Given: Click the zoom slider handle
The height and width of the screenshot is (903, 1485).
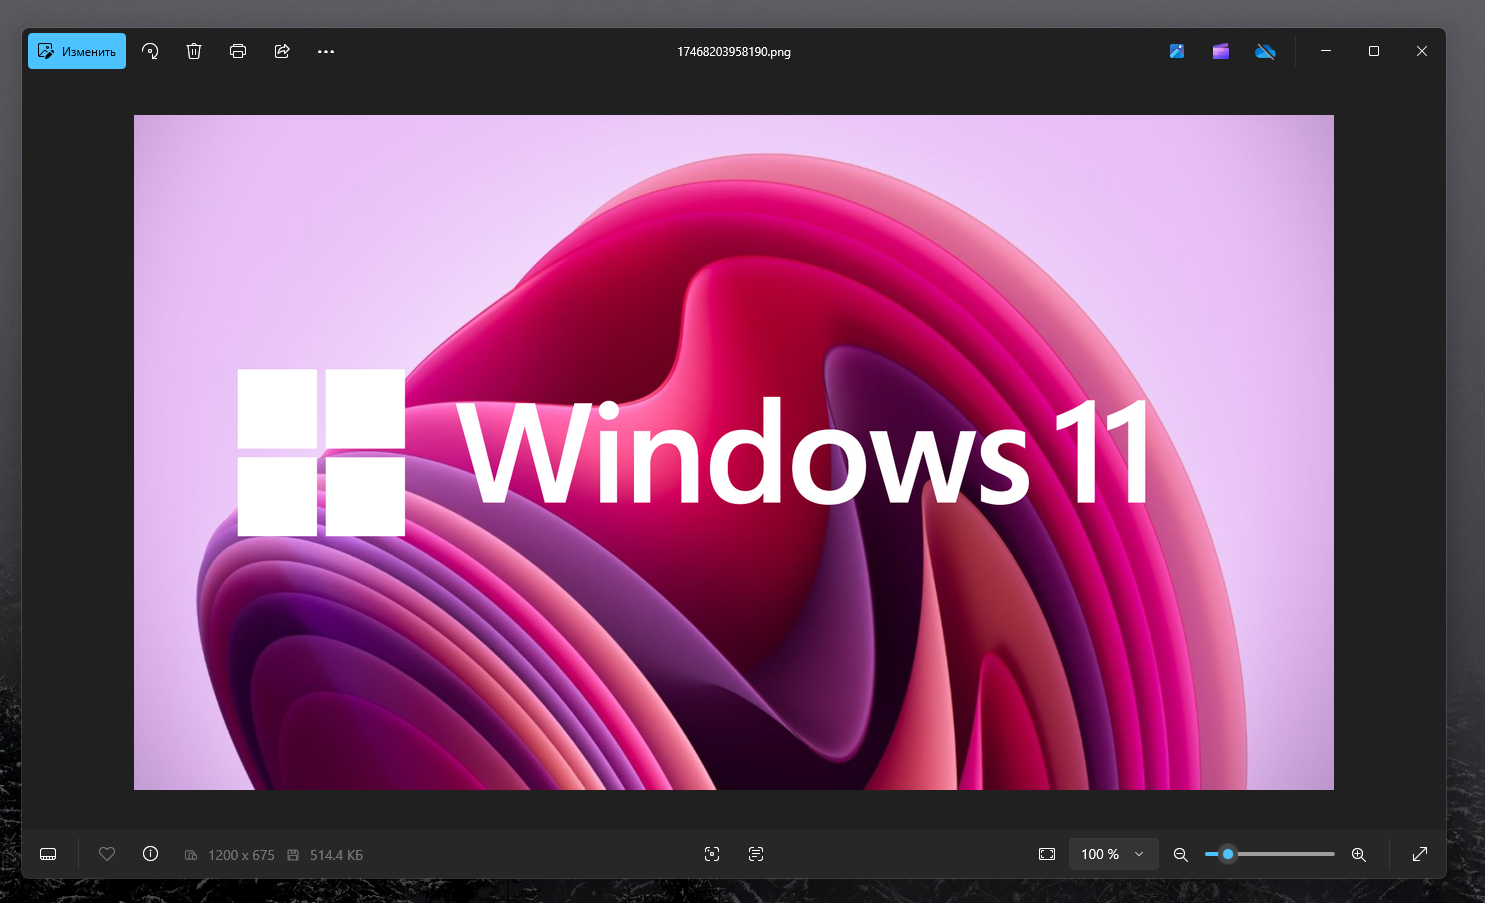Looking at the screenshot, I should (x=1228, y=854).
